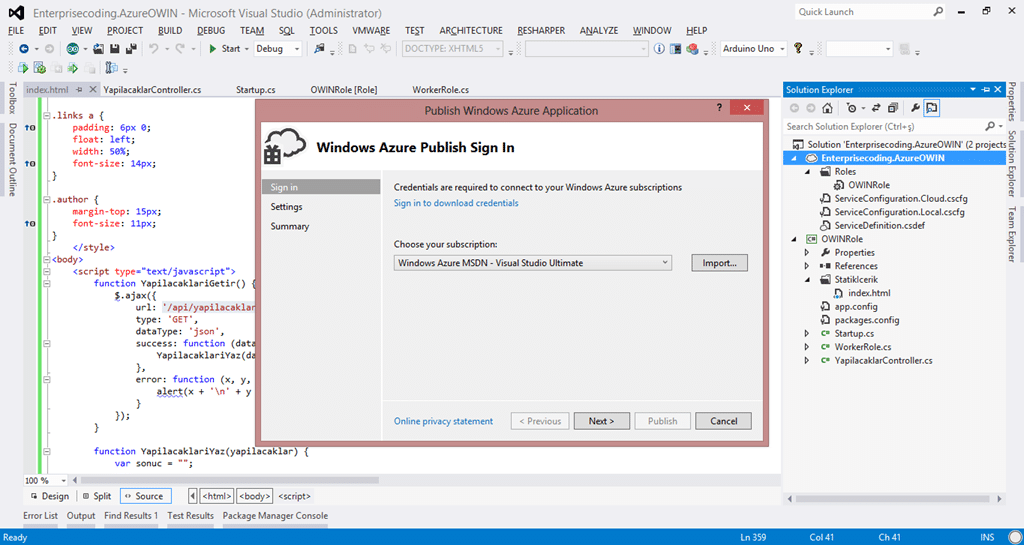Image resolution: width=1024 pixels, height=545 pixels.
Task: Click the Collapse All icon in Solution Explorer
Action: point(893,108)
